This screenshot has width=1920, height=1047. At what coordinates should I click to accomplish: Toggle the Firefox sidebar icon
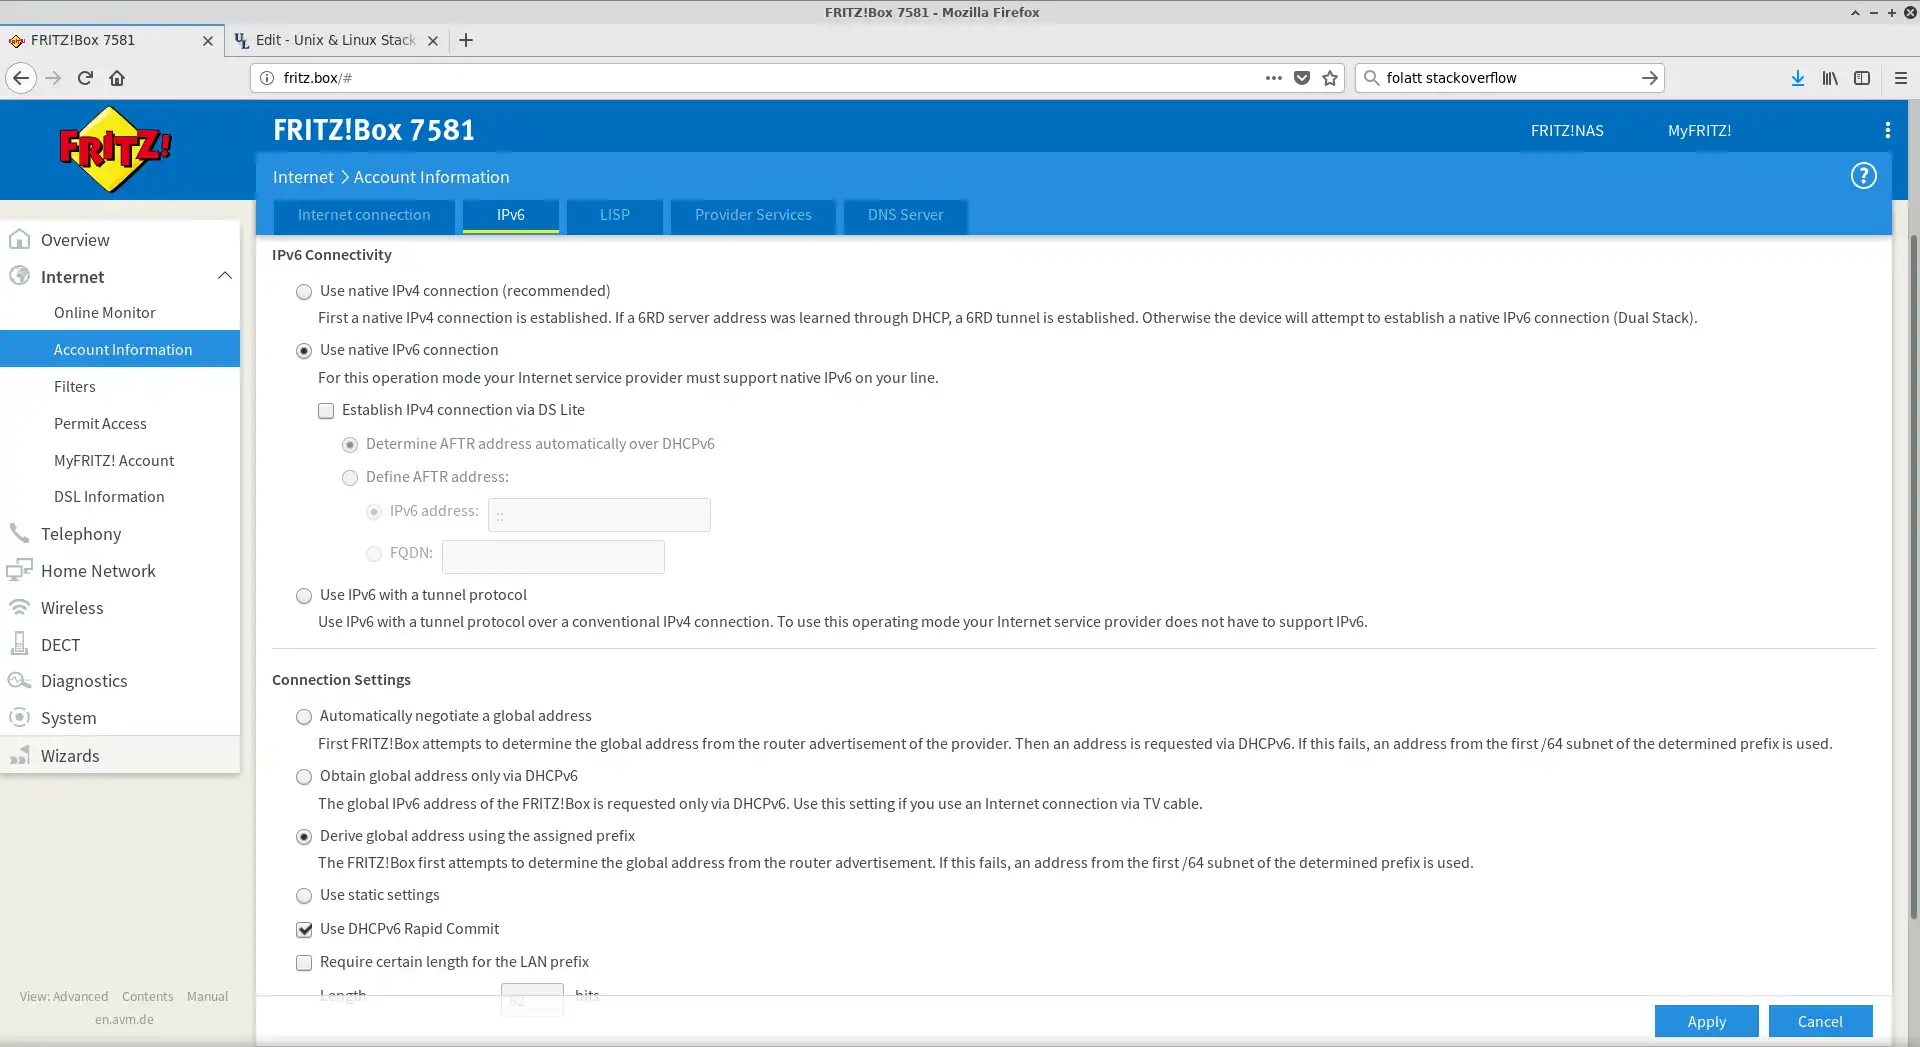(1862, 78)
